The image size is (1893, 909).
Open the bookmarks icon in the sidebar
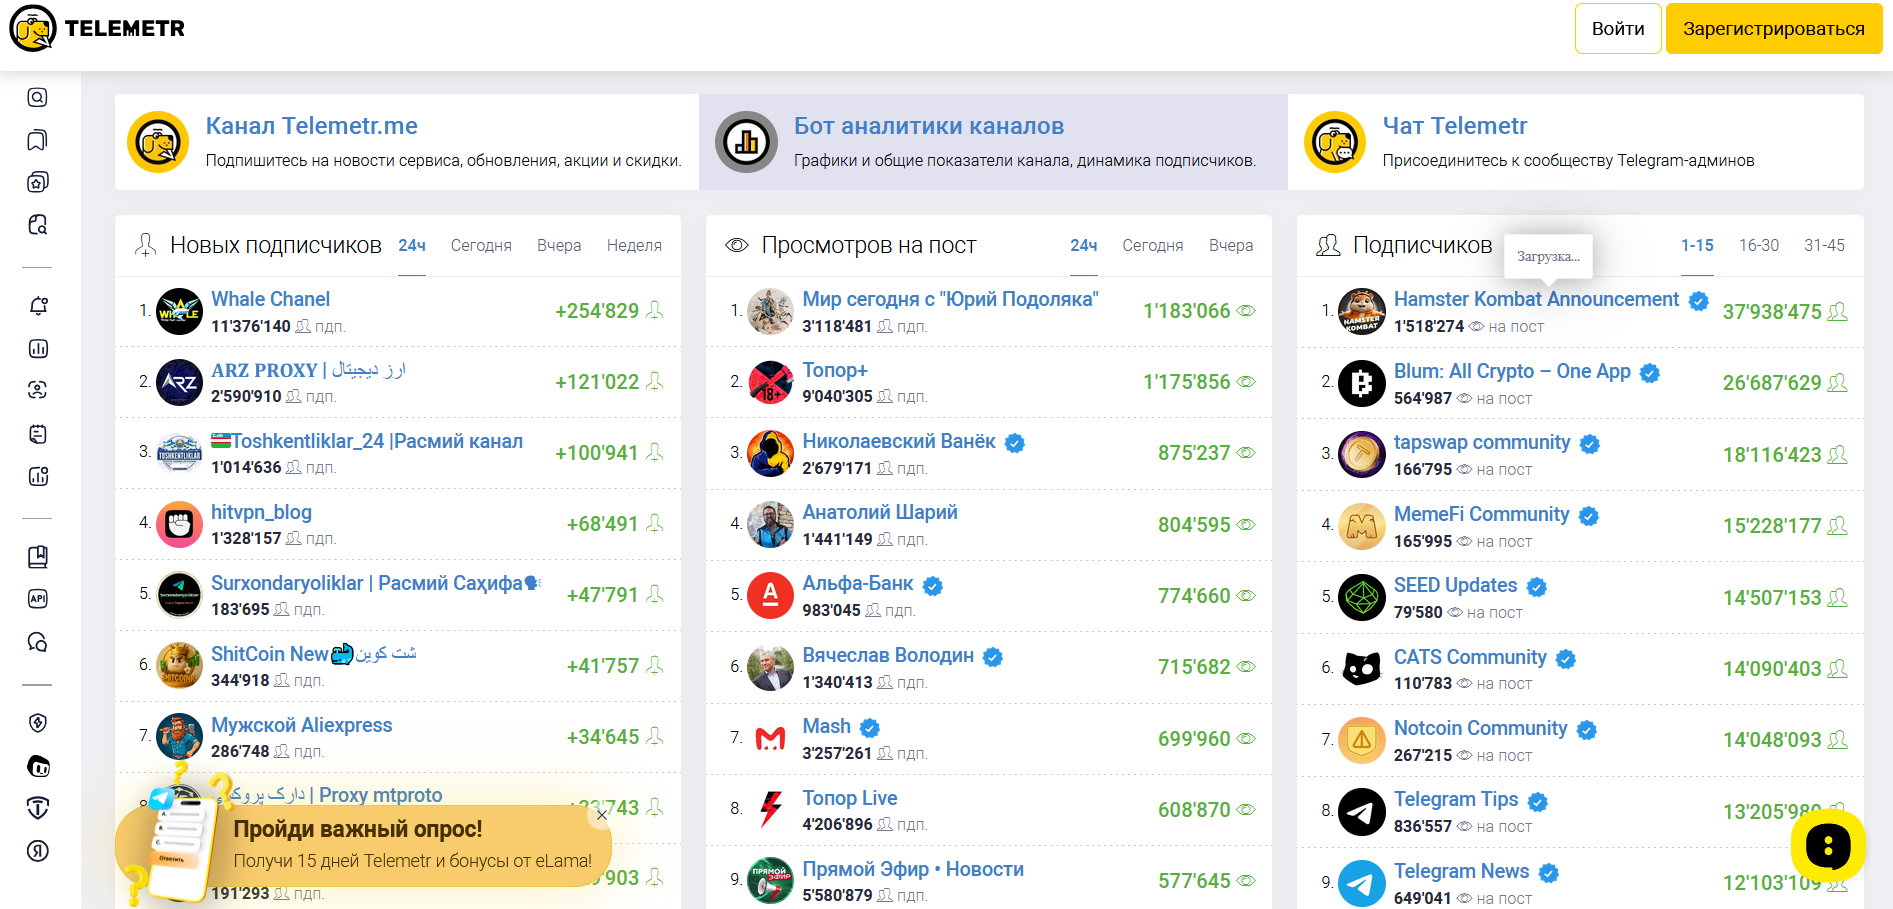tap(37, 140)
